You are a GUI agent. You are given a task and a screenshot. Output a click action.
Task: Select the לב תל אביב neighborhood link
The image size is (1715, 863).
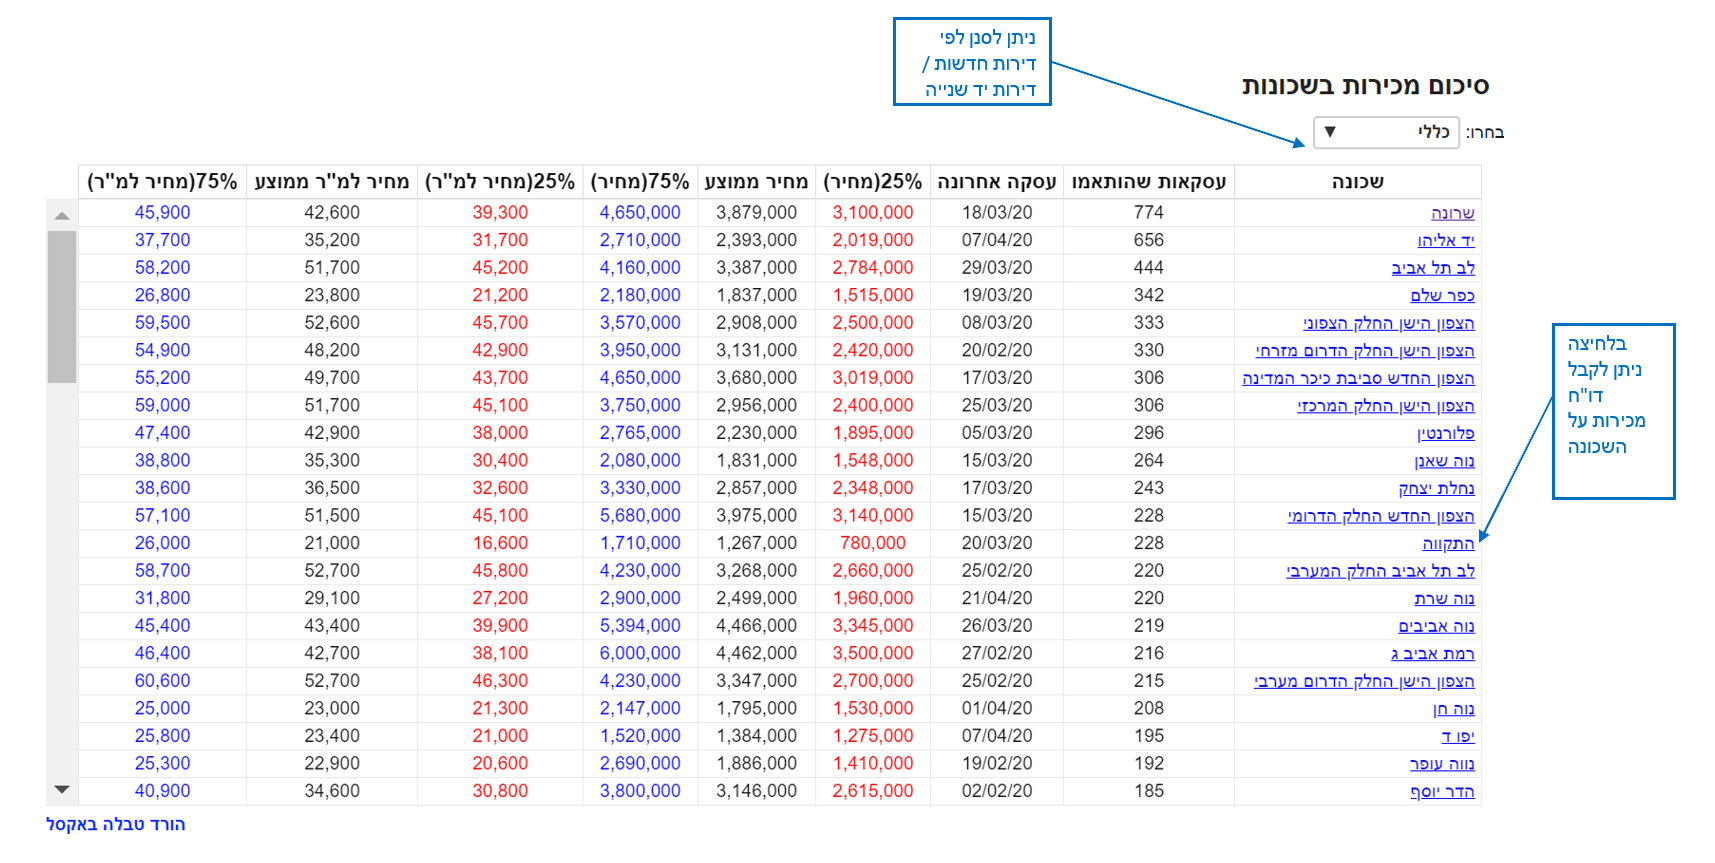(x=1432, y=268)
